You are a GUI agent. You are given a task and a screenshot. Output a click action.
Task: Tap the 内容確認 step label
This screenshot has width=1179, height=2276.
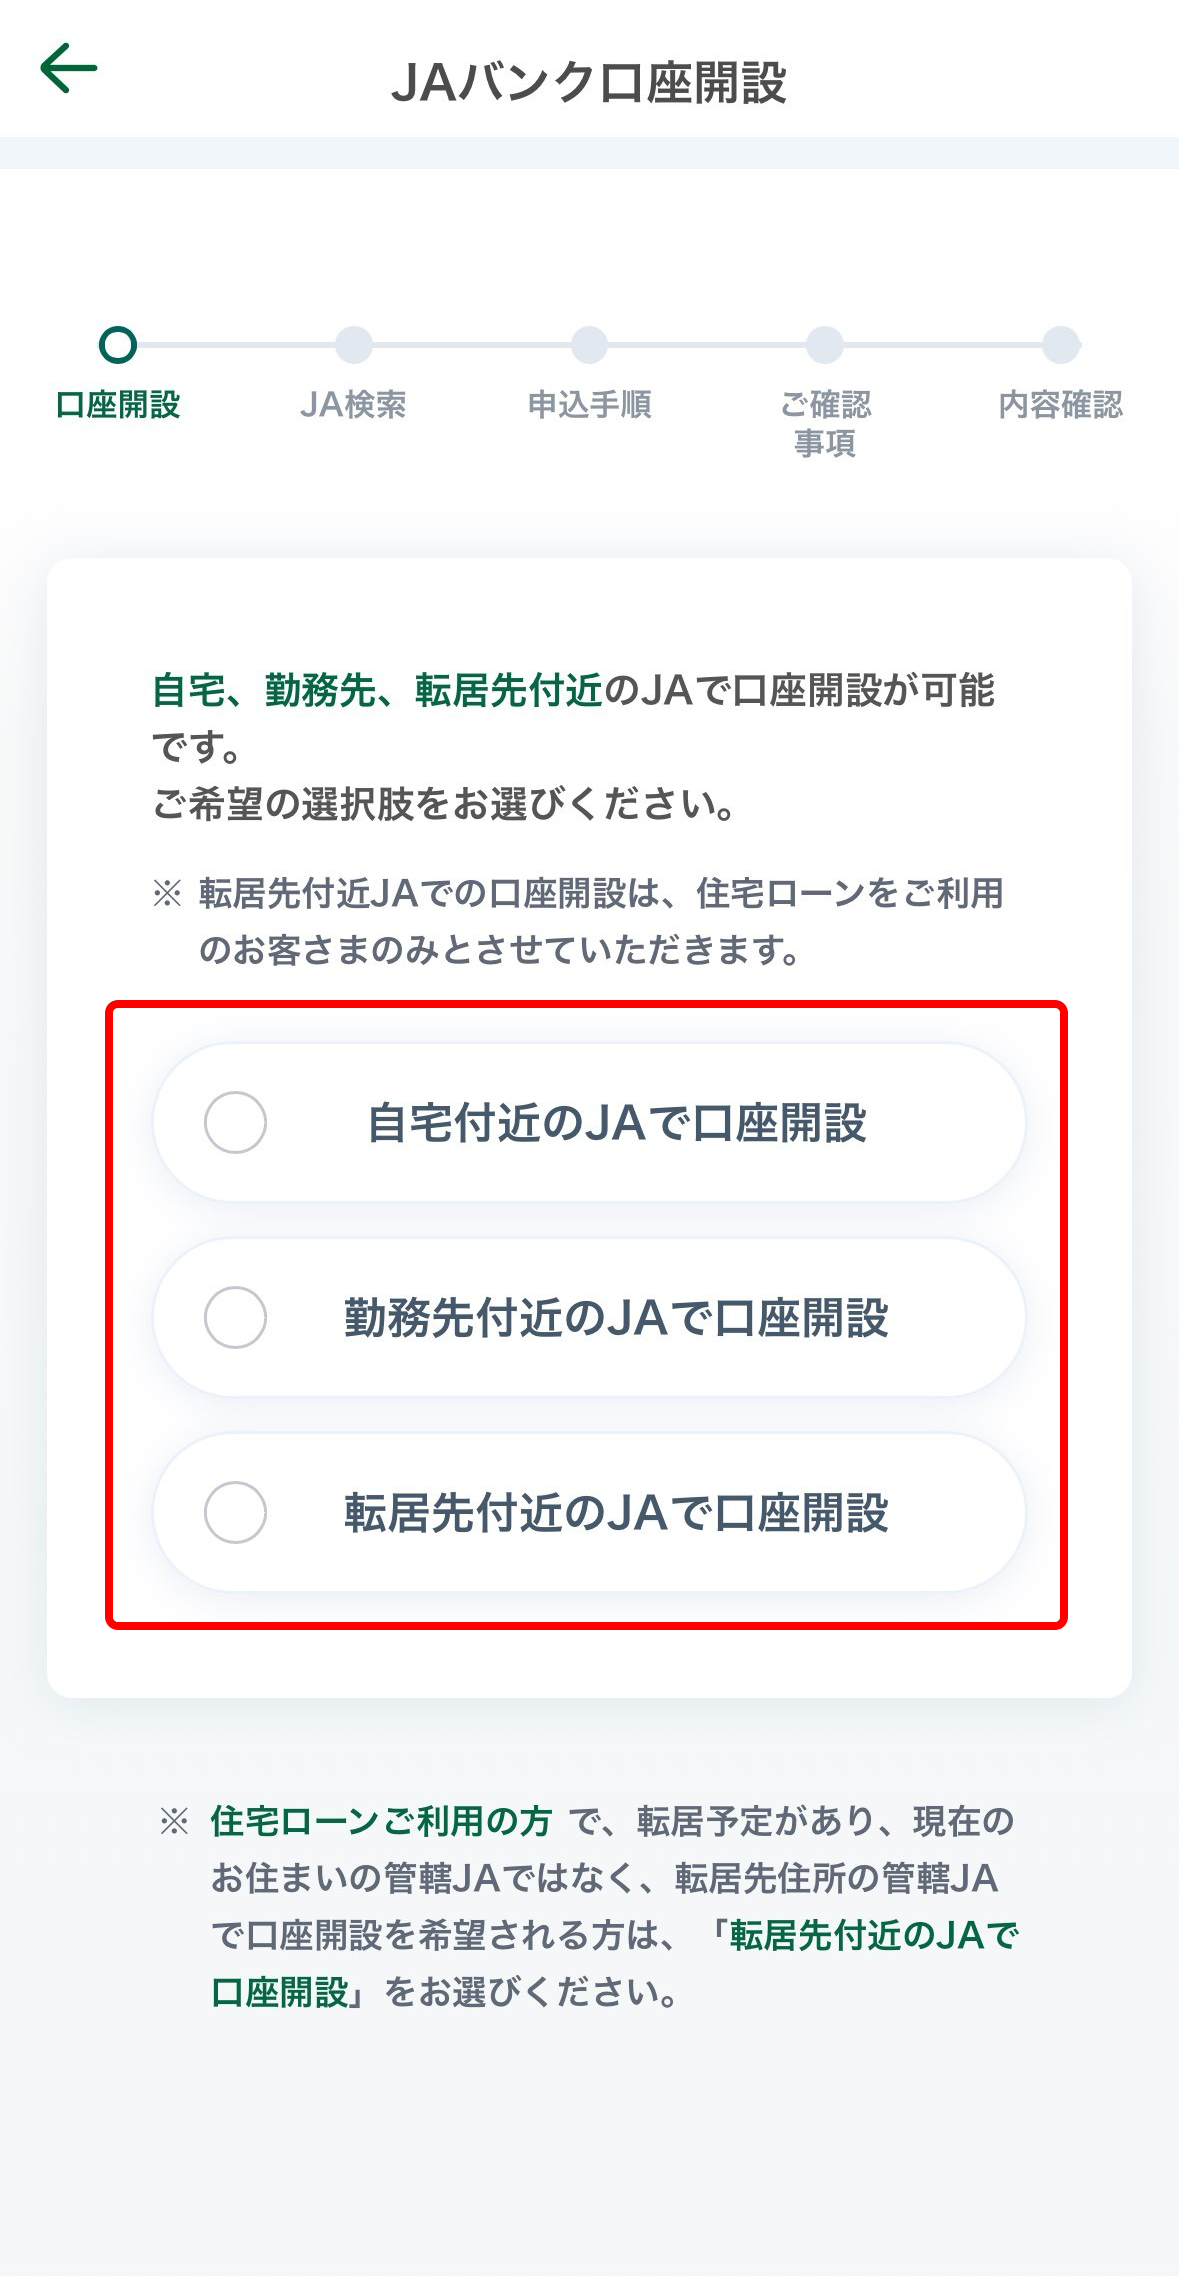[1061, 405]
